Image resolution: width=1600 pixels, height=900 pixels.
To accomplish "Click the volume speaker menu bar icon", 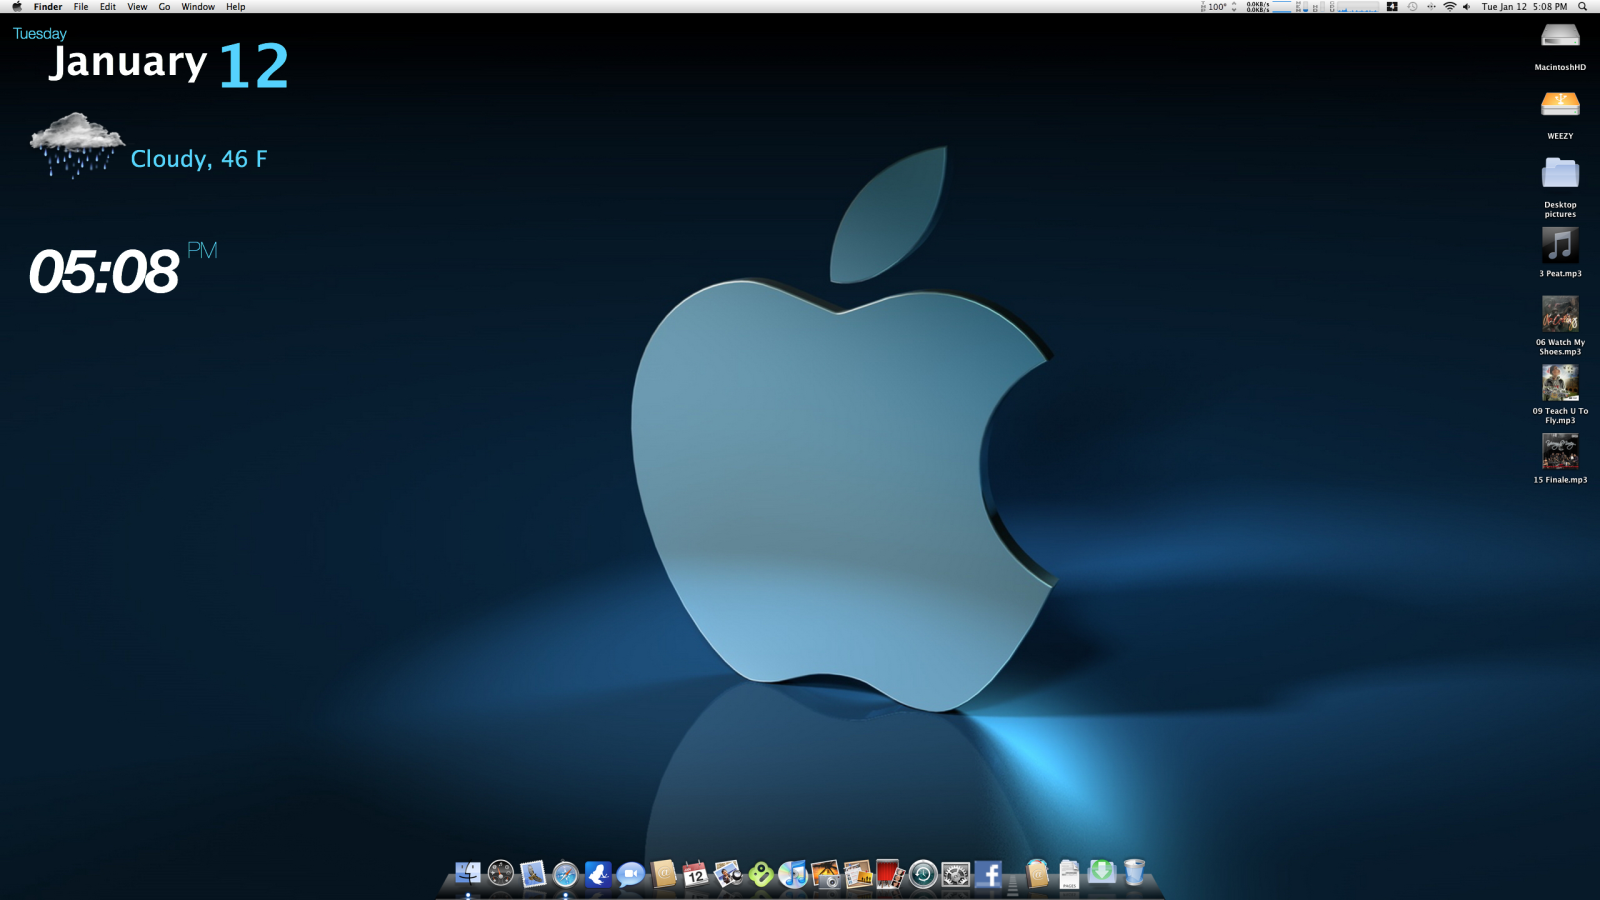I will (1467, 6).
